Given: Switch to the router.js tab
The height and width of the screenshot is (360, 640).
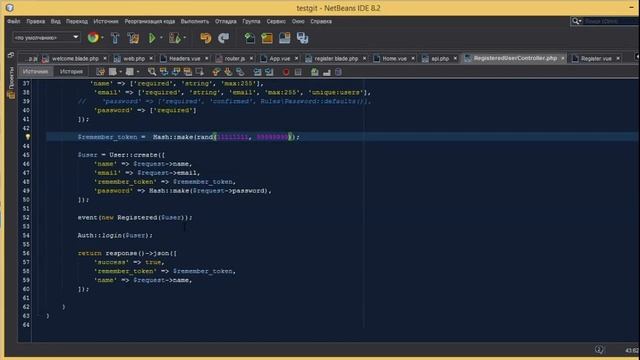Looking at the screenshot, I should point(234,59).
